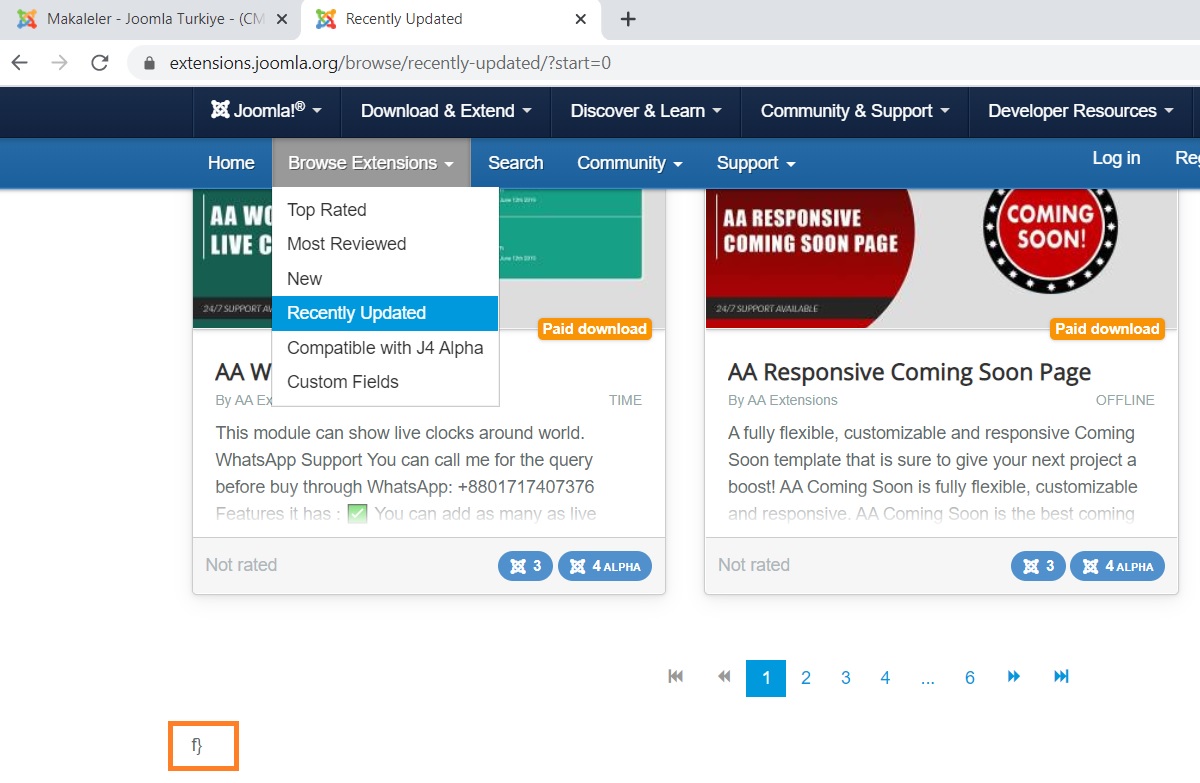
Task: Go to pagination page 4
Action: pos(885,678)
